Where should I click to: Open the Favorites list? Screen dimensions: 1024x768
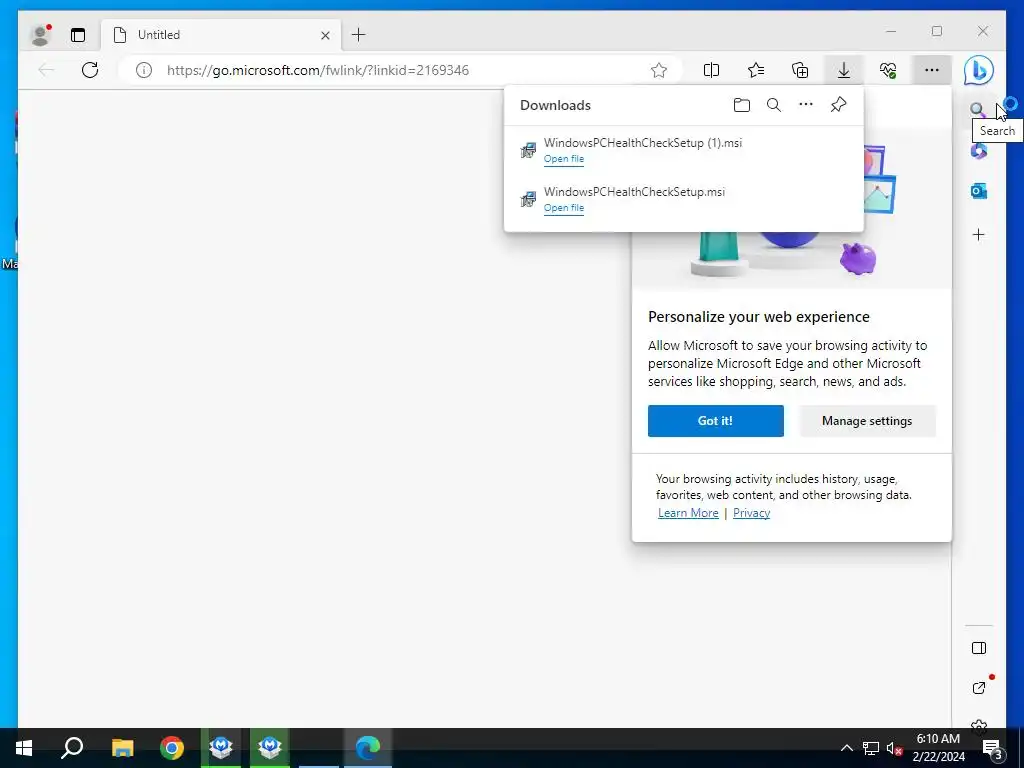(x=756, y=70)
